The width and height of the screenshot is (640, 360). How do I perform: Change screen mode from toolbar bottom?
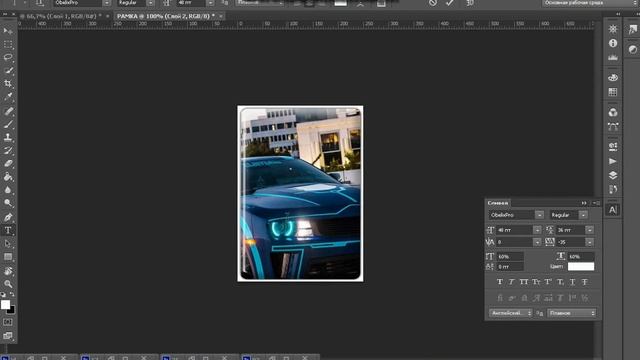coord(8,336)
